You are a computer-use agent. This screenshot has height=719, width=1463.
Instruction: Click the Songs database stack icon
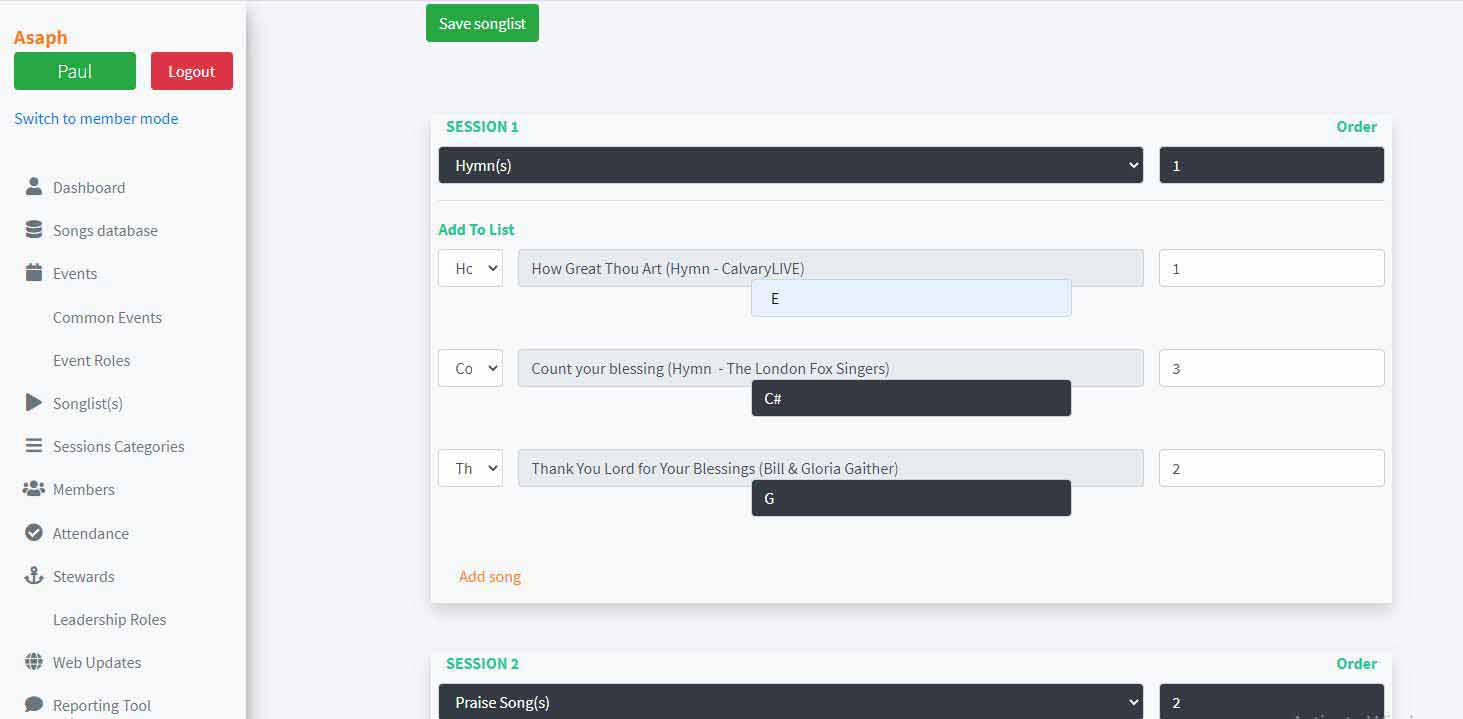tap(34, 230)
